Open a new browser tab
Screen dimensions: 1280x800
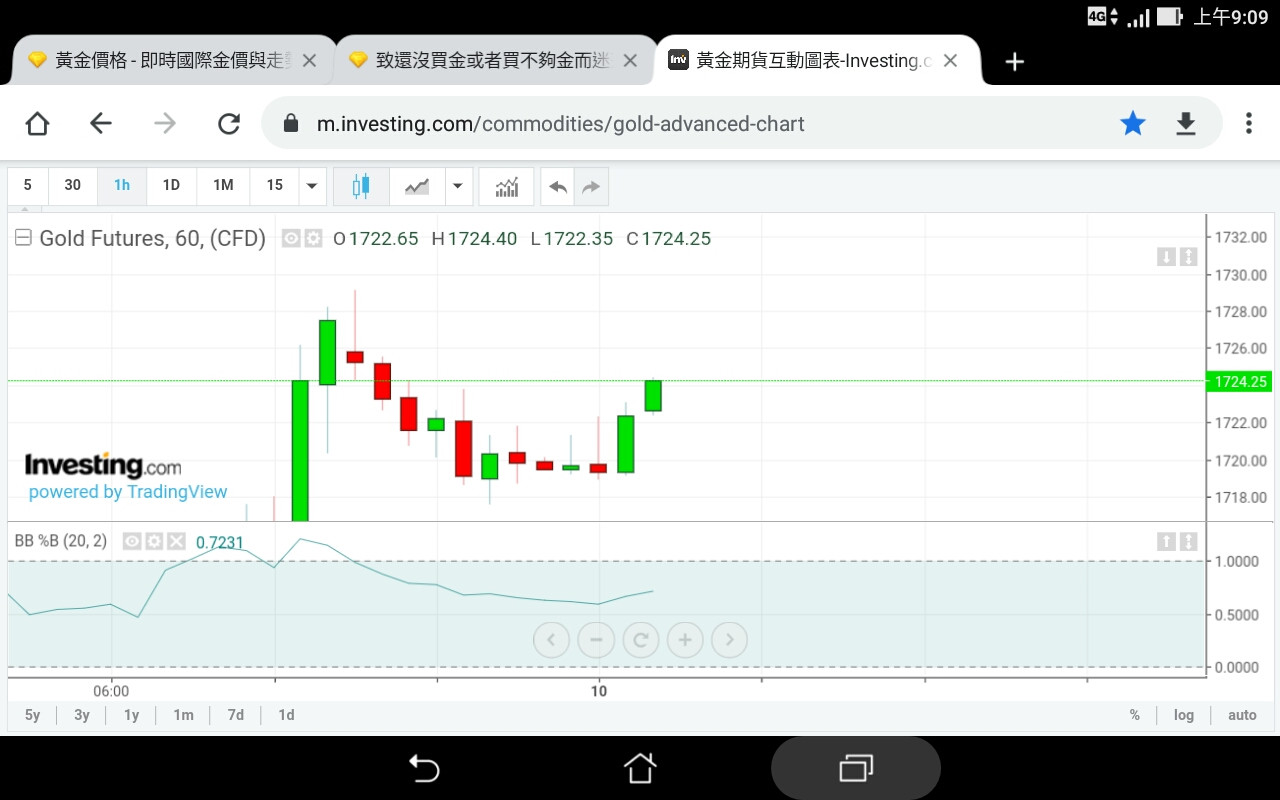tap(1014, 61)
